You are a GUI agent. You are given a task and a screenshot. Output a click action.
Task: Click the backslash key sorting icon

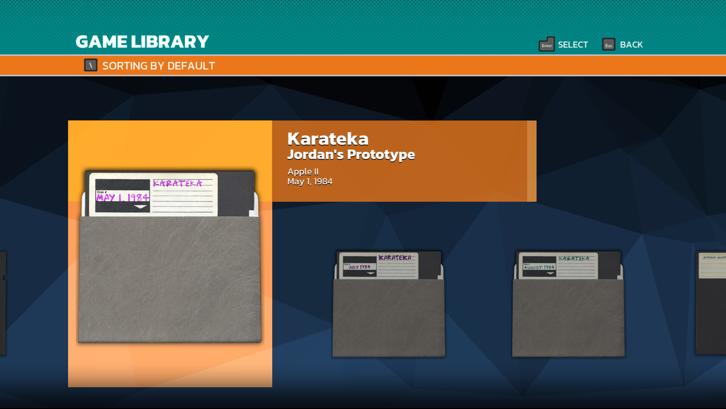(90, 65)
